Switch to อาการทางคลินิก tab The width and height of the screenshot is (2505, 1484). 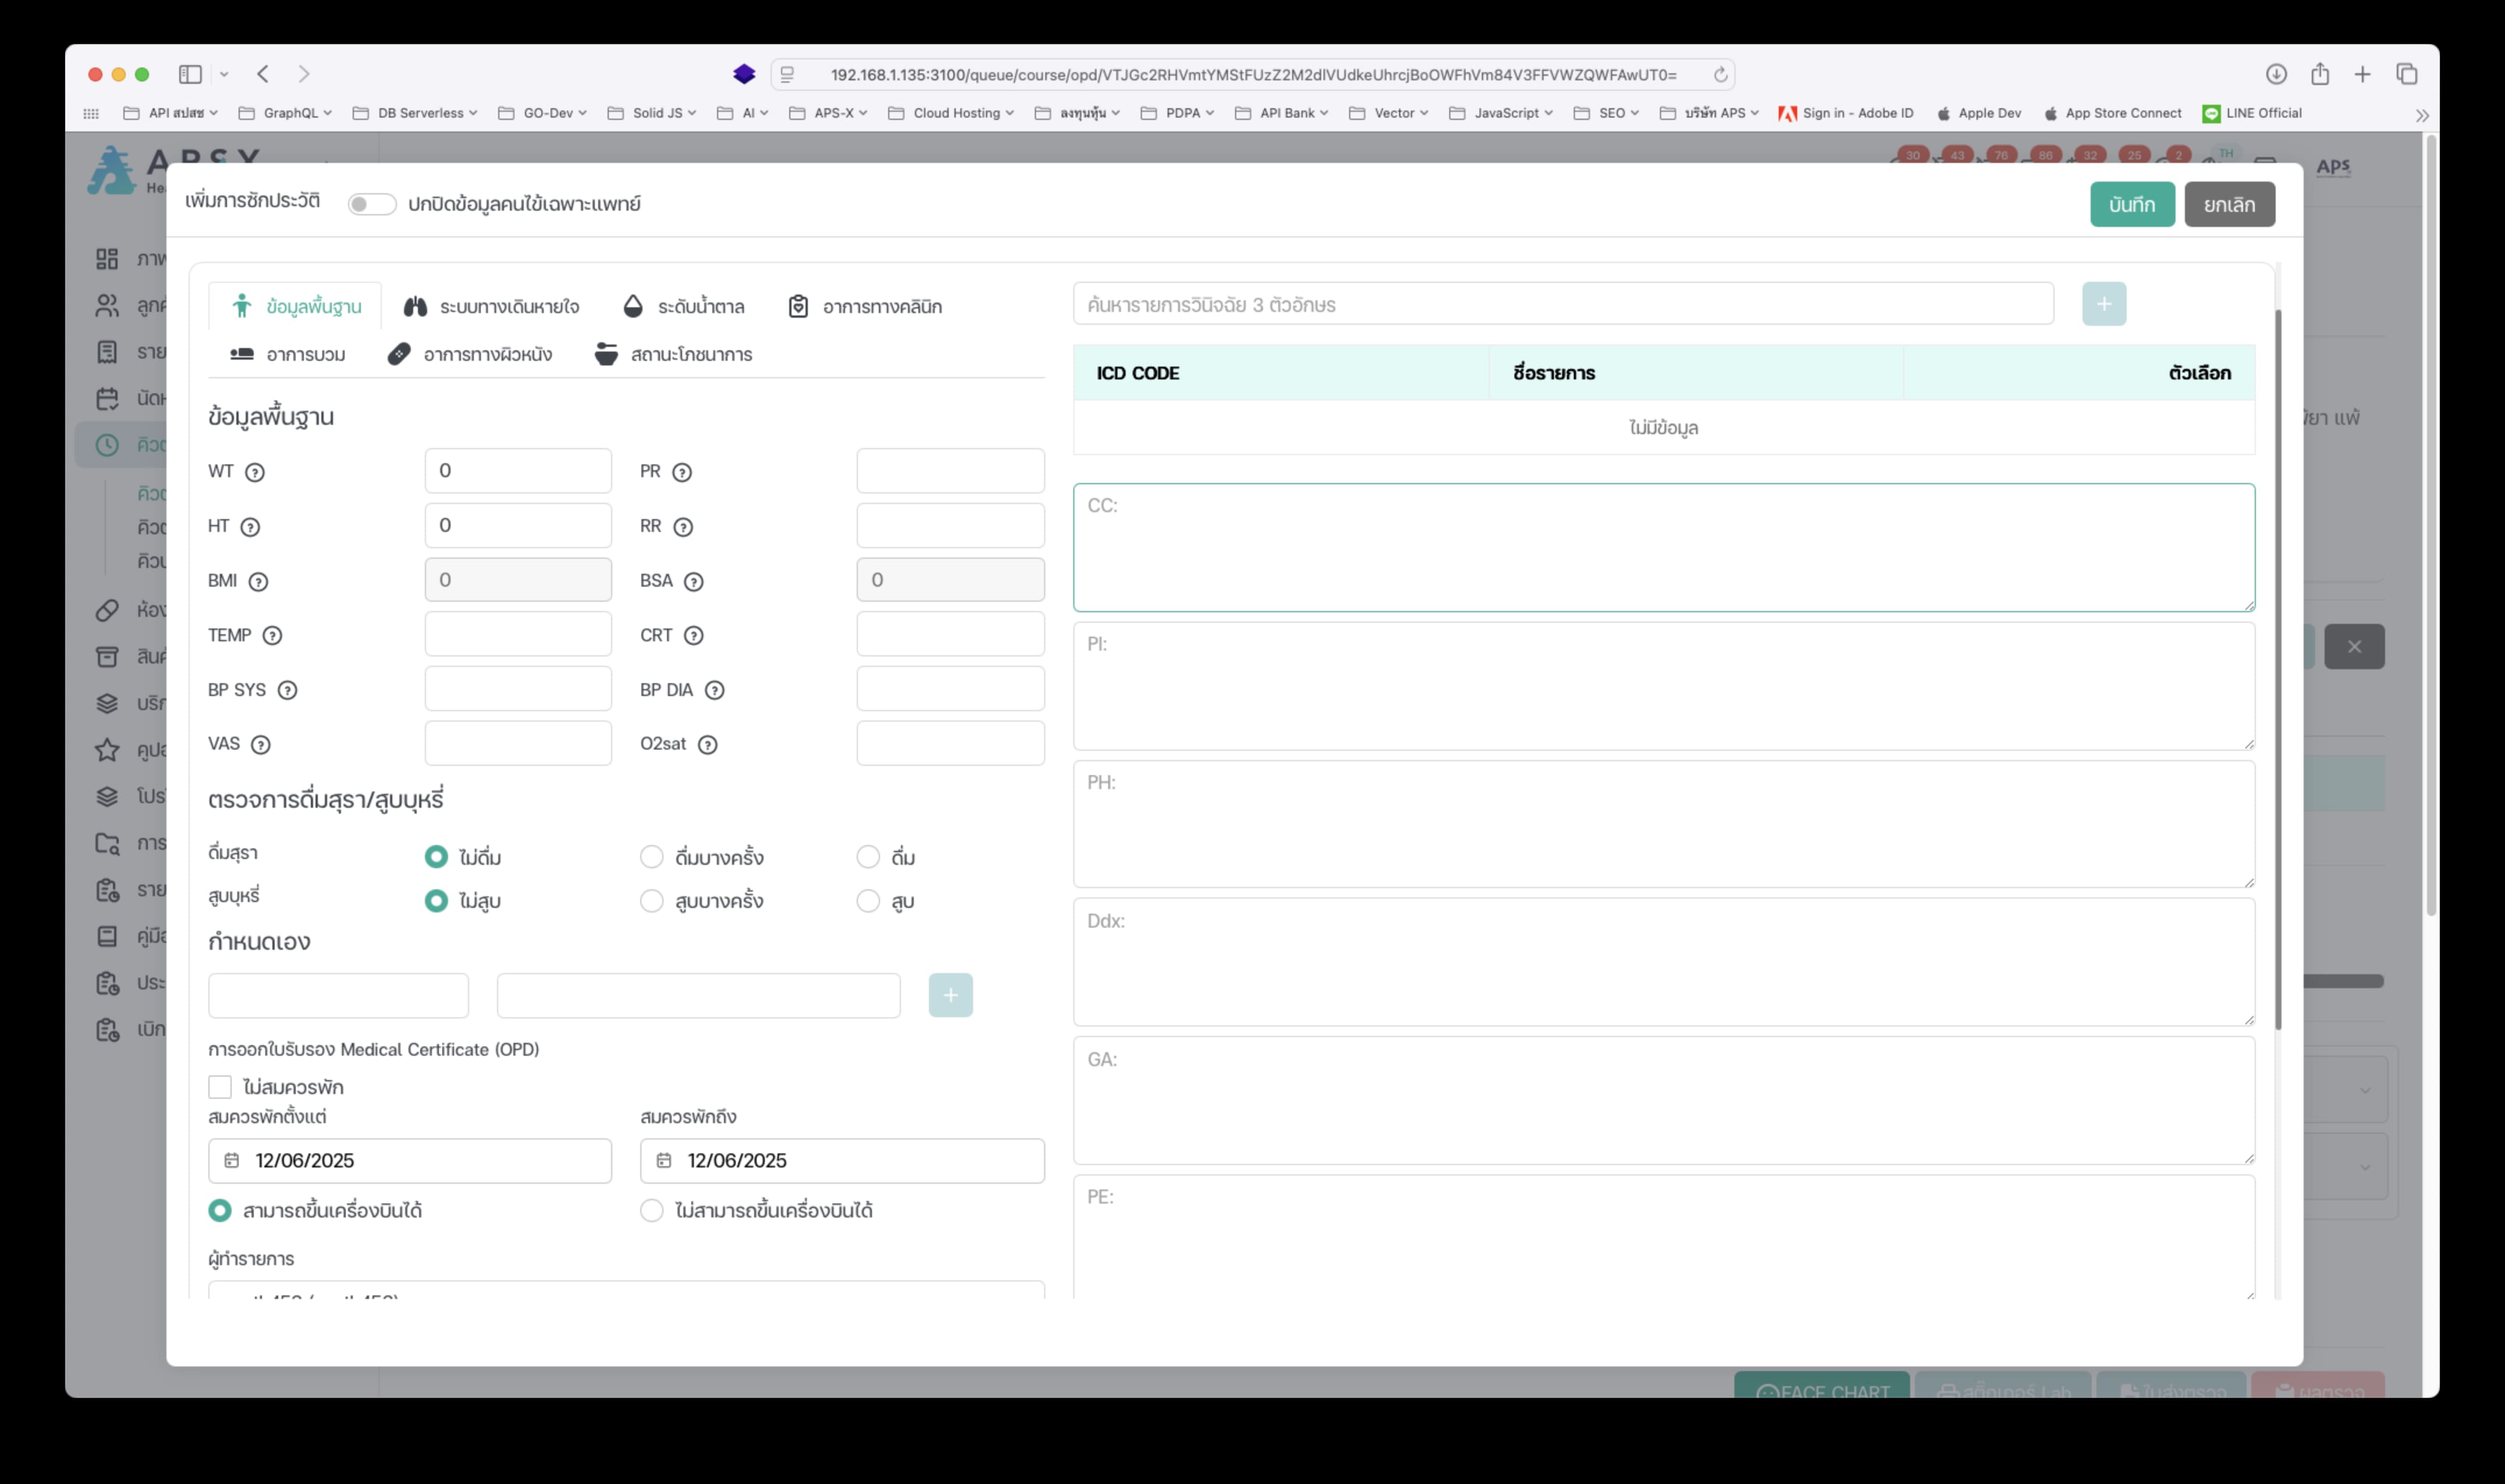(865, 306)
